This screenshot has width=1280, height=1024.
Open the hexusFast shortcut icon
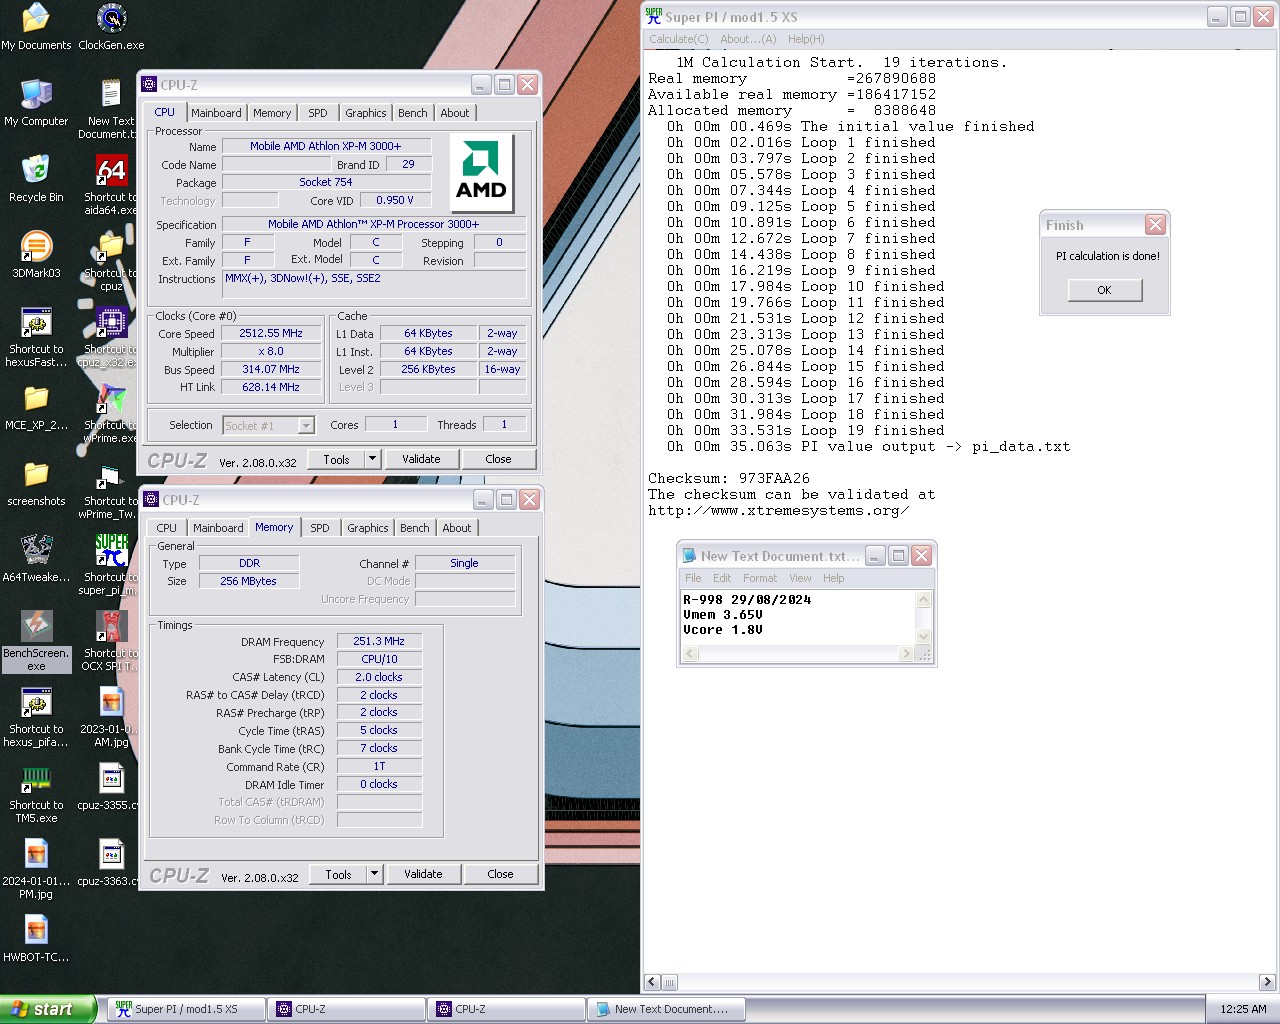36,336
